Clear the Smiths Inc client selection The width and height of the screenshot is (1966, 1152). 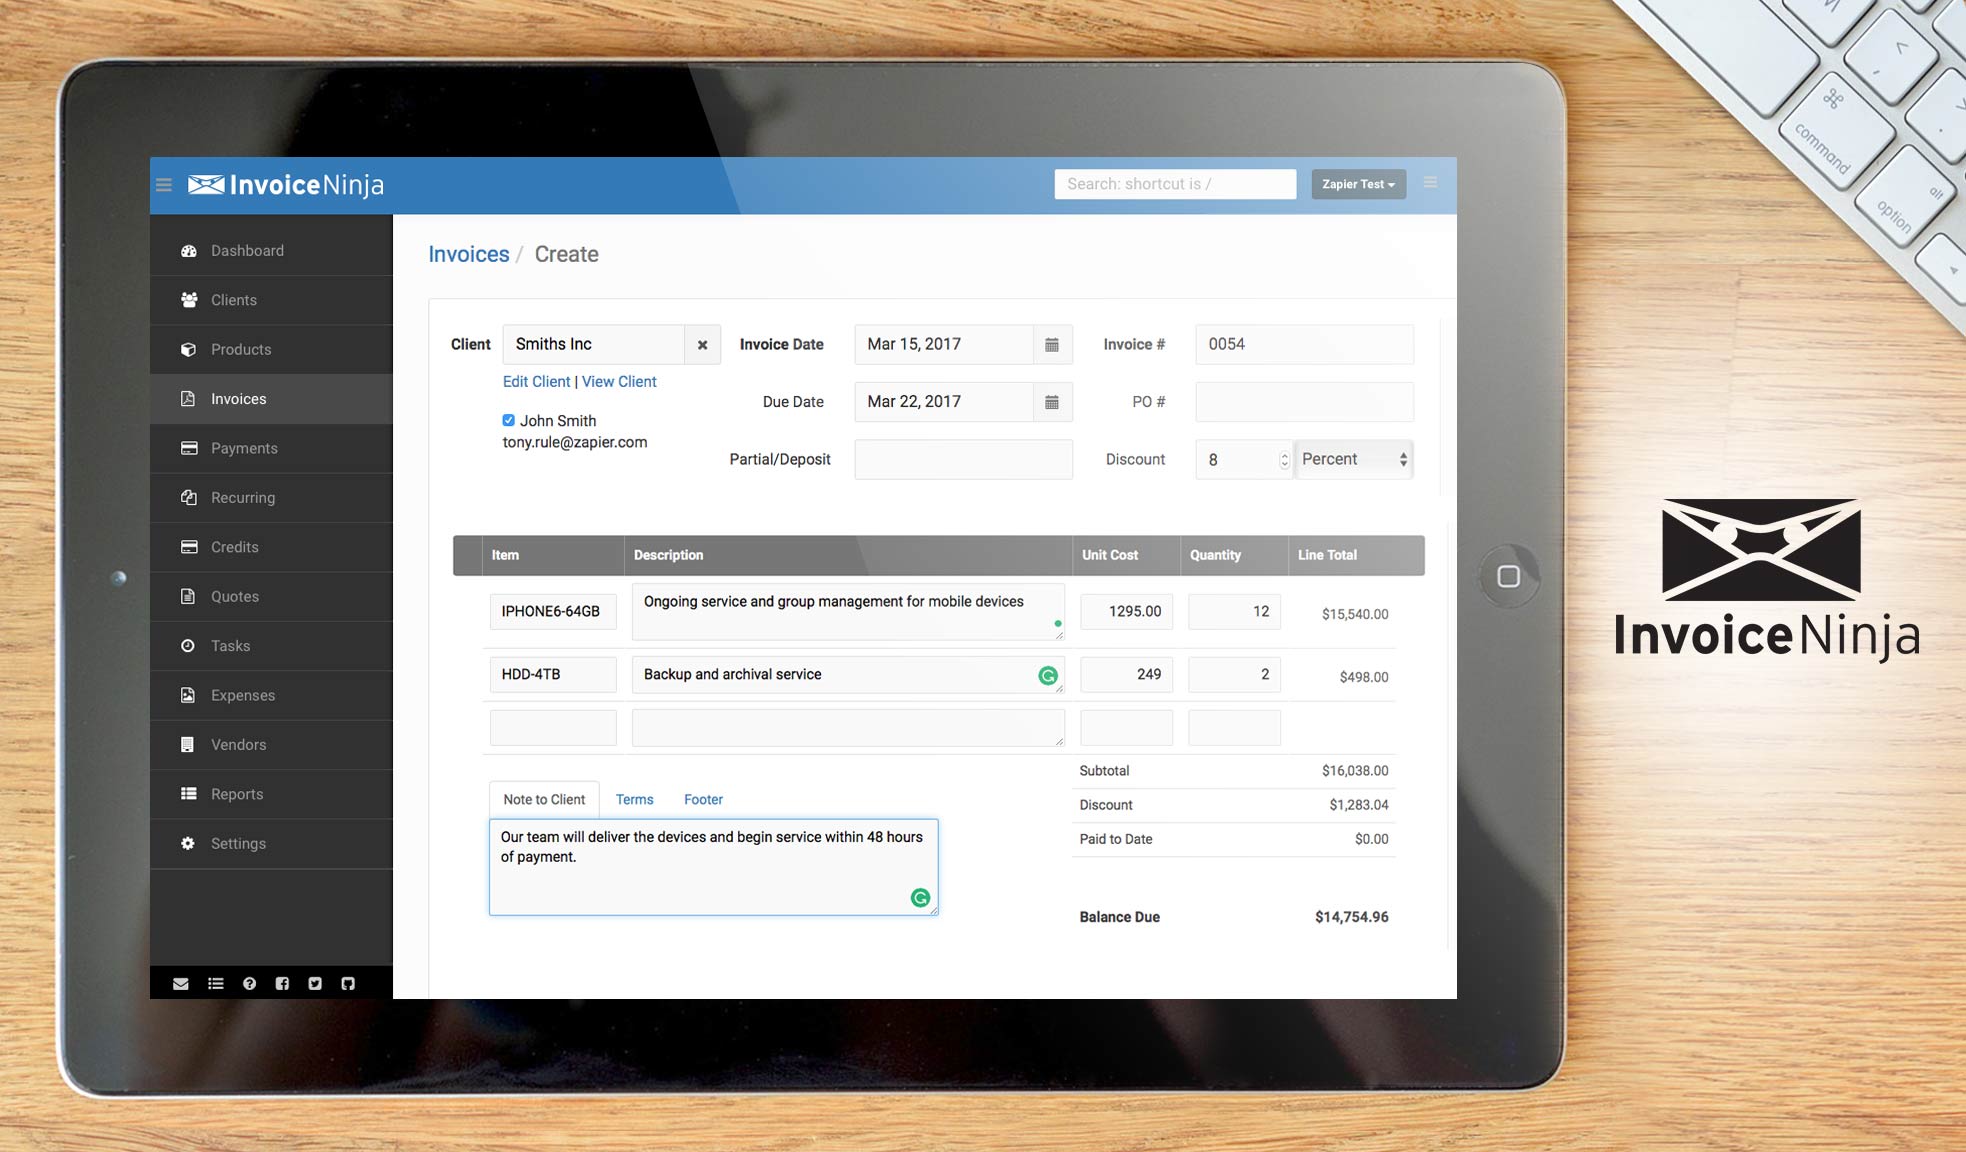[702, 345]
